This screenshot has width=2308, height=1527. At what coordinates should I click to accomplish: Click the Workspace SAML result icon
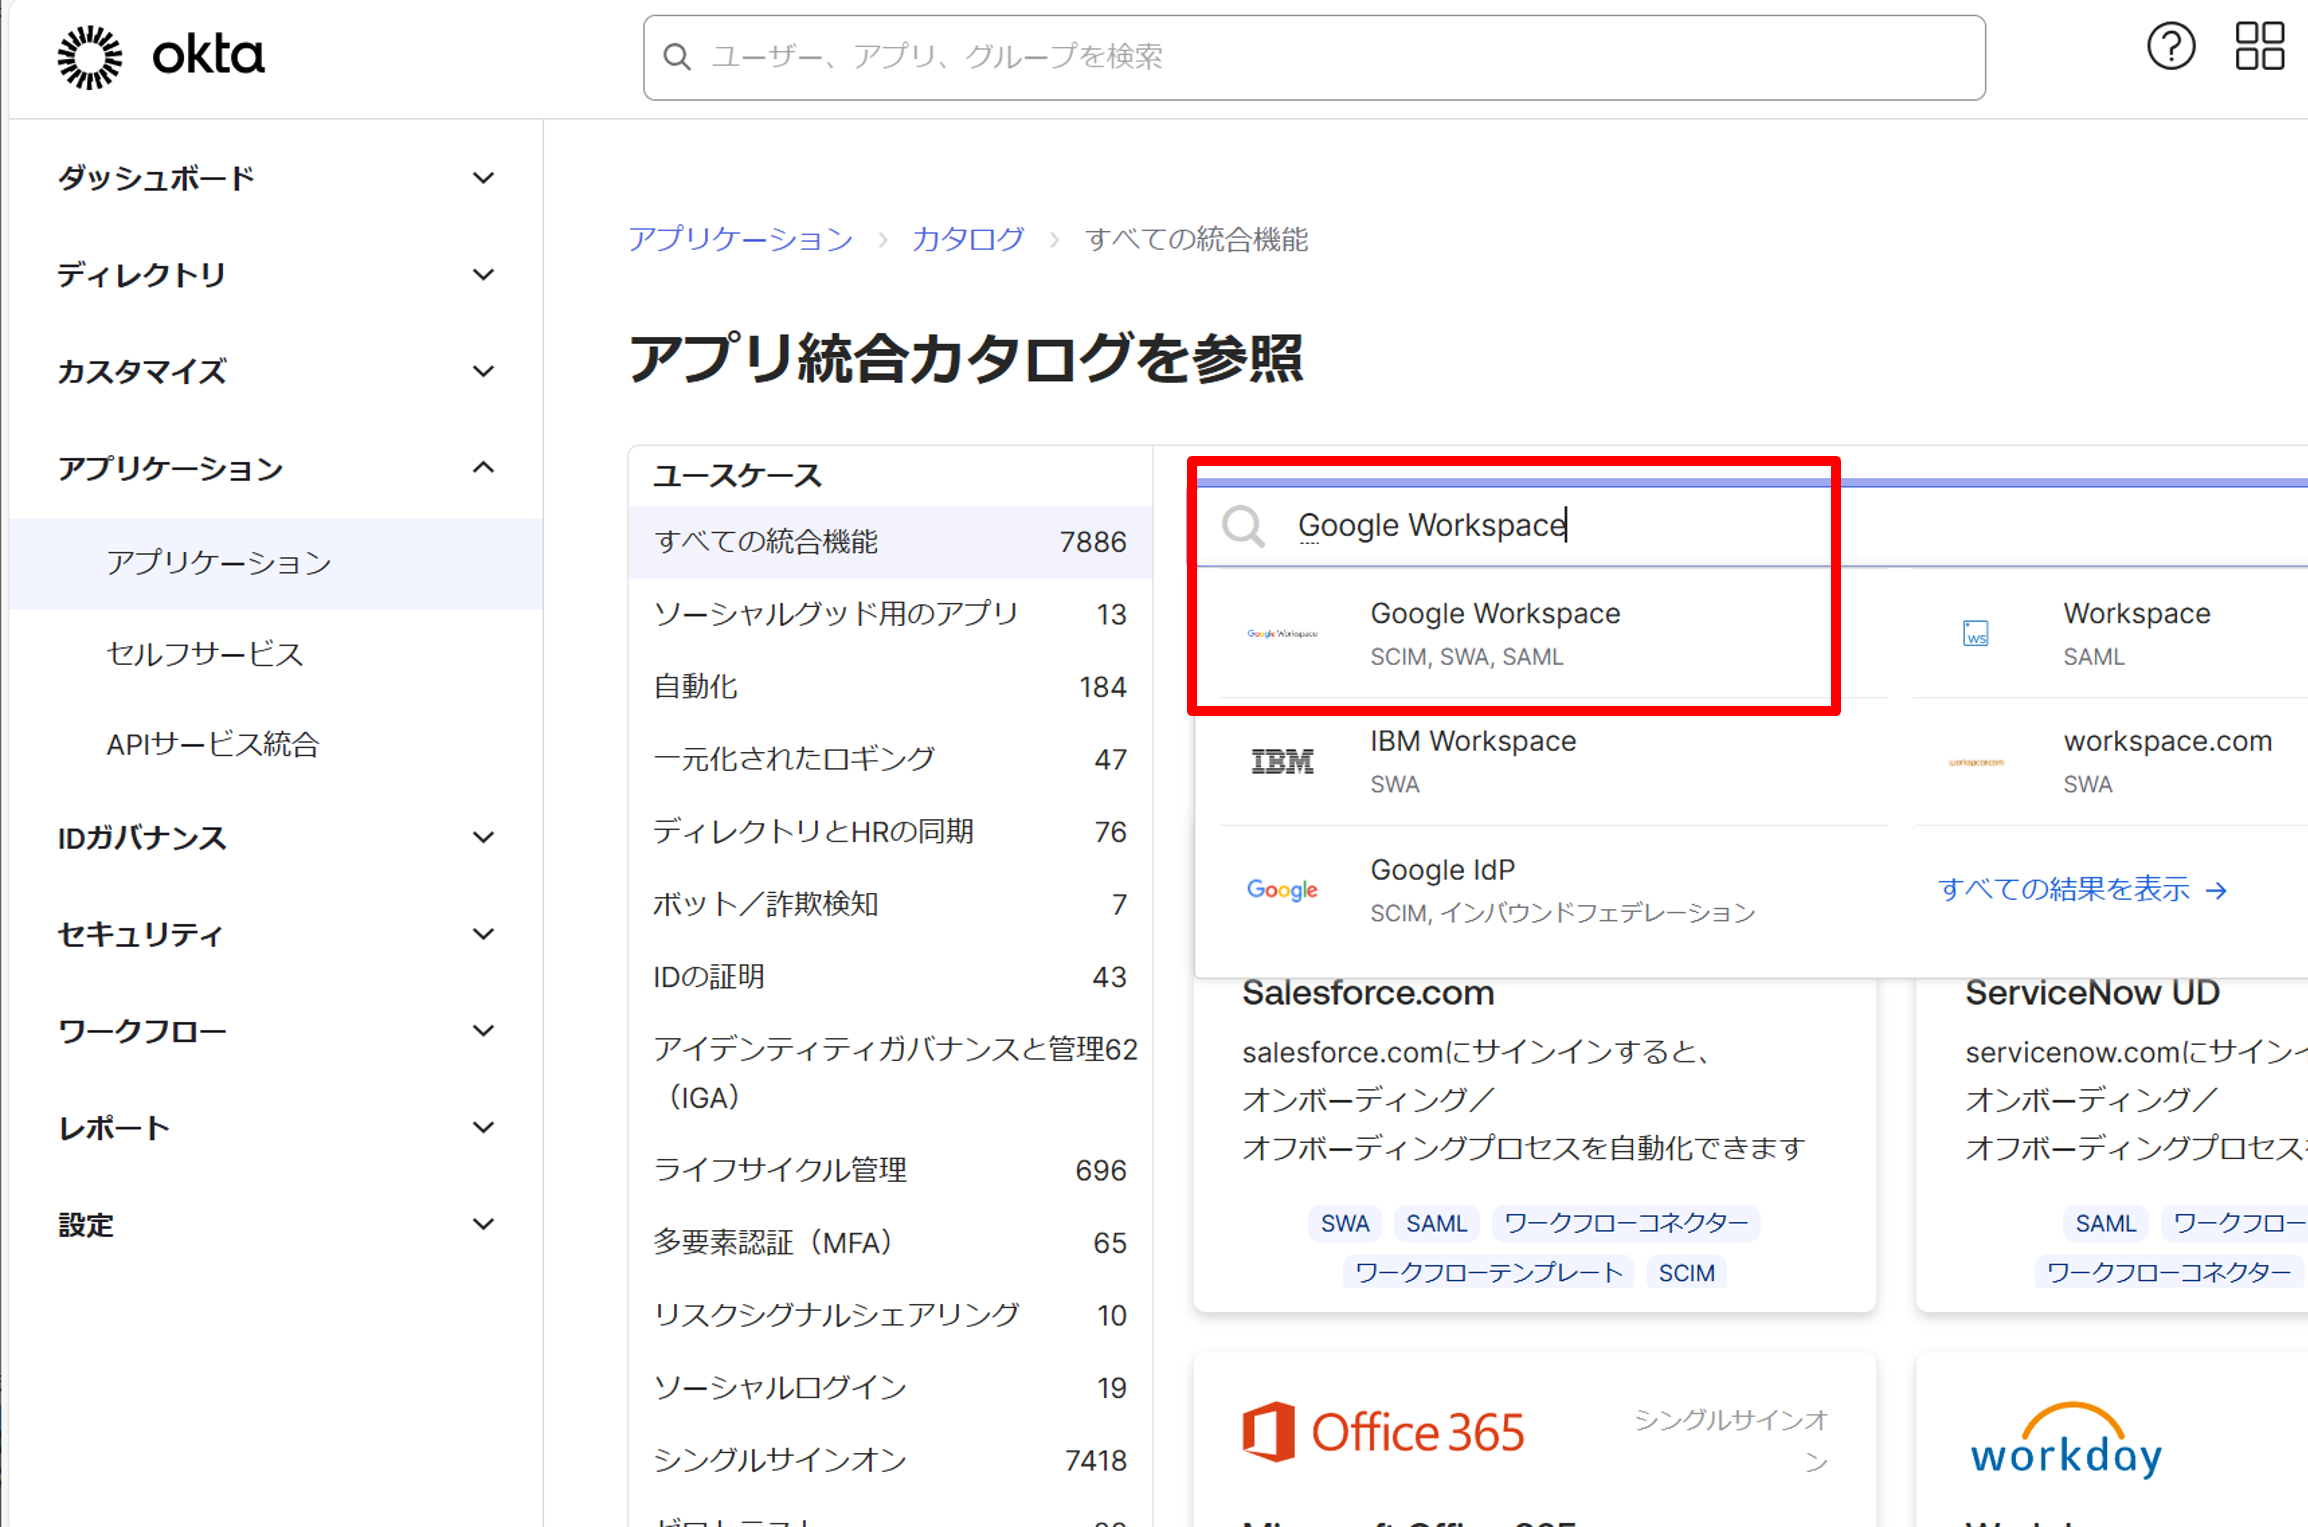click(1975, 634)
